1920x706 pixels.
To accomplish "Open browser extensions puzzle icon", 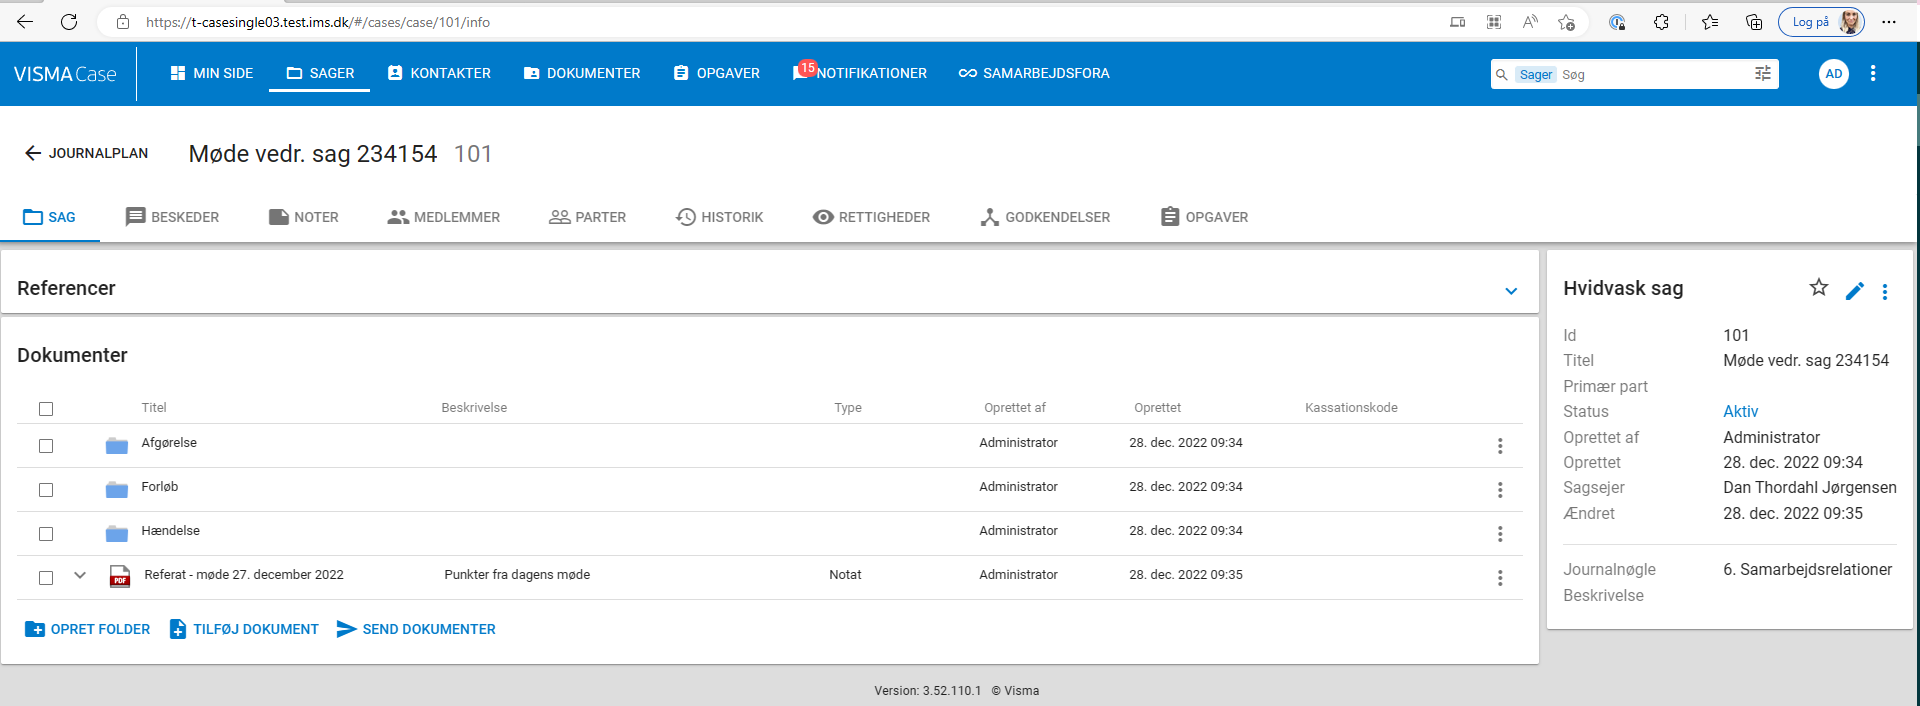I will point(1661,22).
